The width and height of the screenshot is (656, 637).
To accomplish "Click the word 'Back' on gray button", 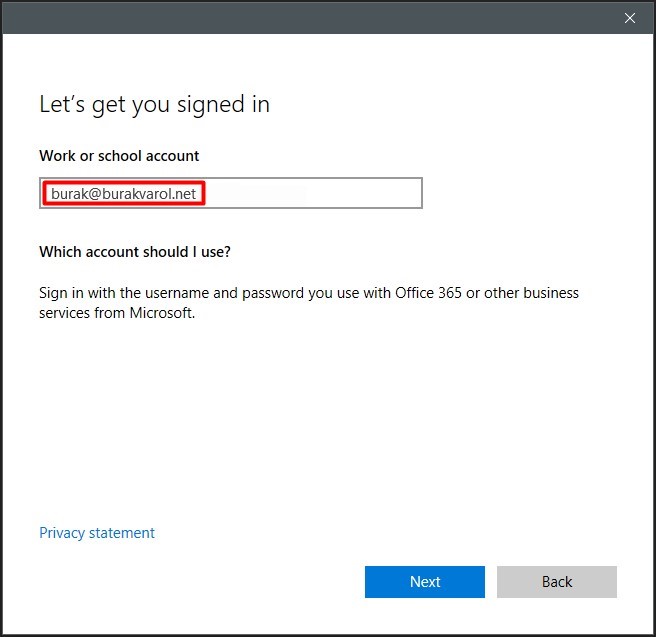I will 557,582.
